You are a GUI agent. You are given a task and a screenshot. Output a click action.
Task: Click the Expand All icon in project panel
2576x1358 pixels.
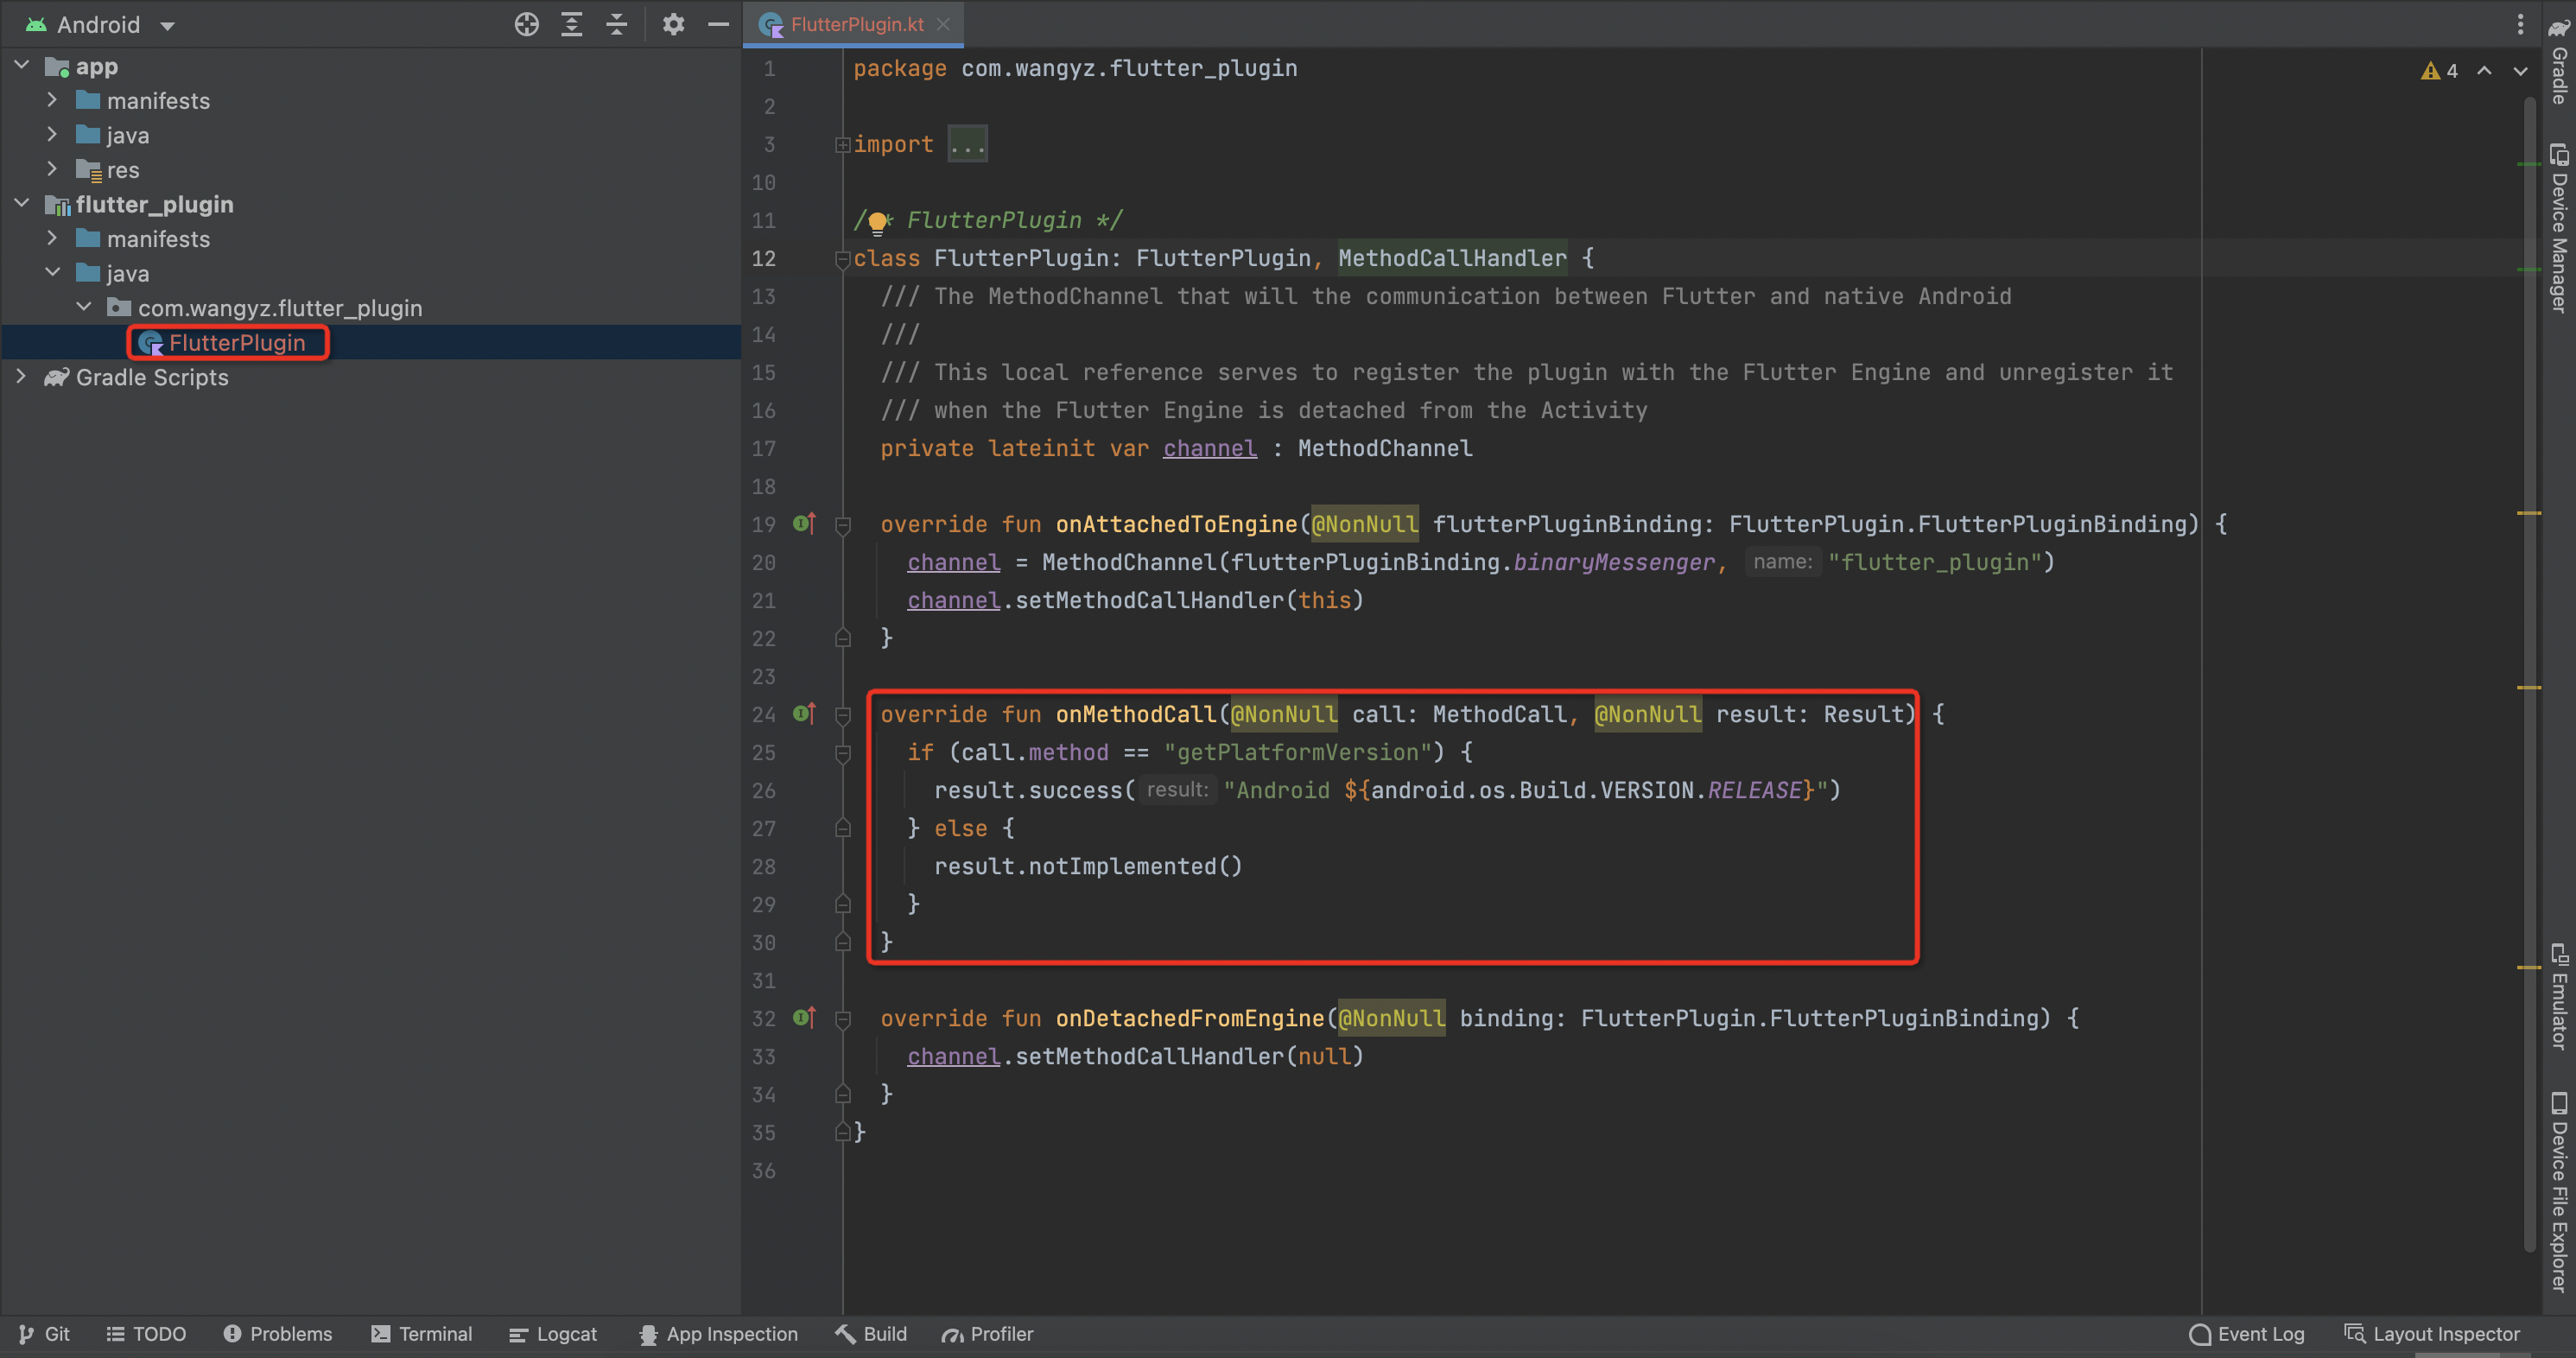(x=572, y=24)
